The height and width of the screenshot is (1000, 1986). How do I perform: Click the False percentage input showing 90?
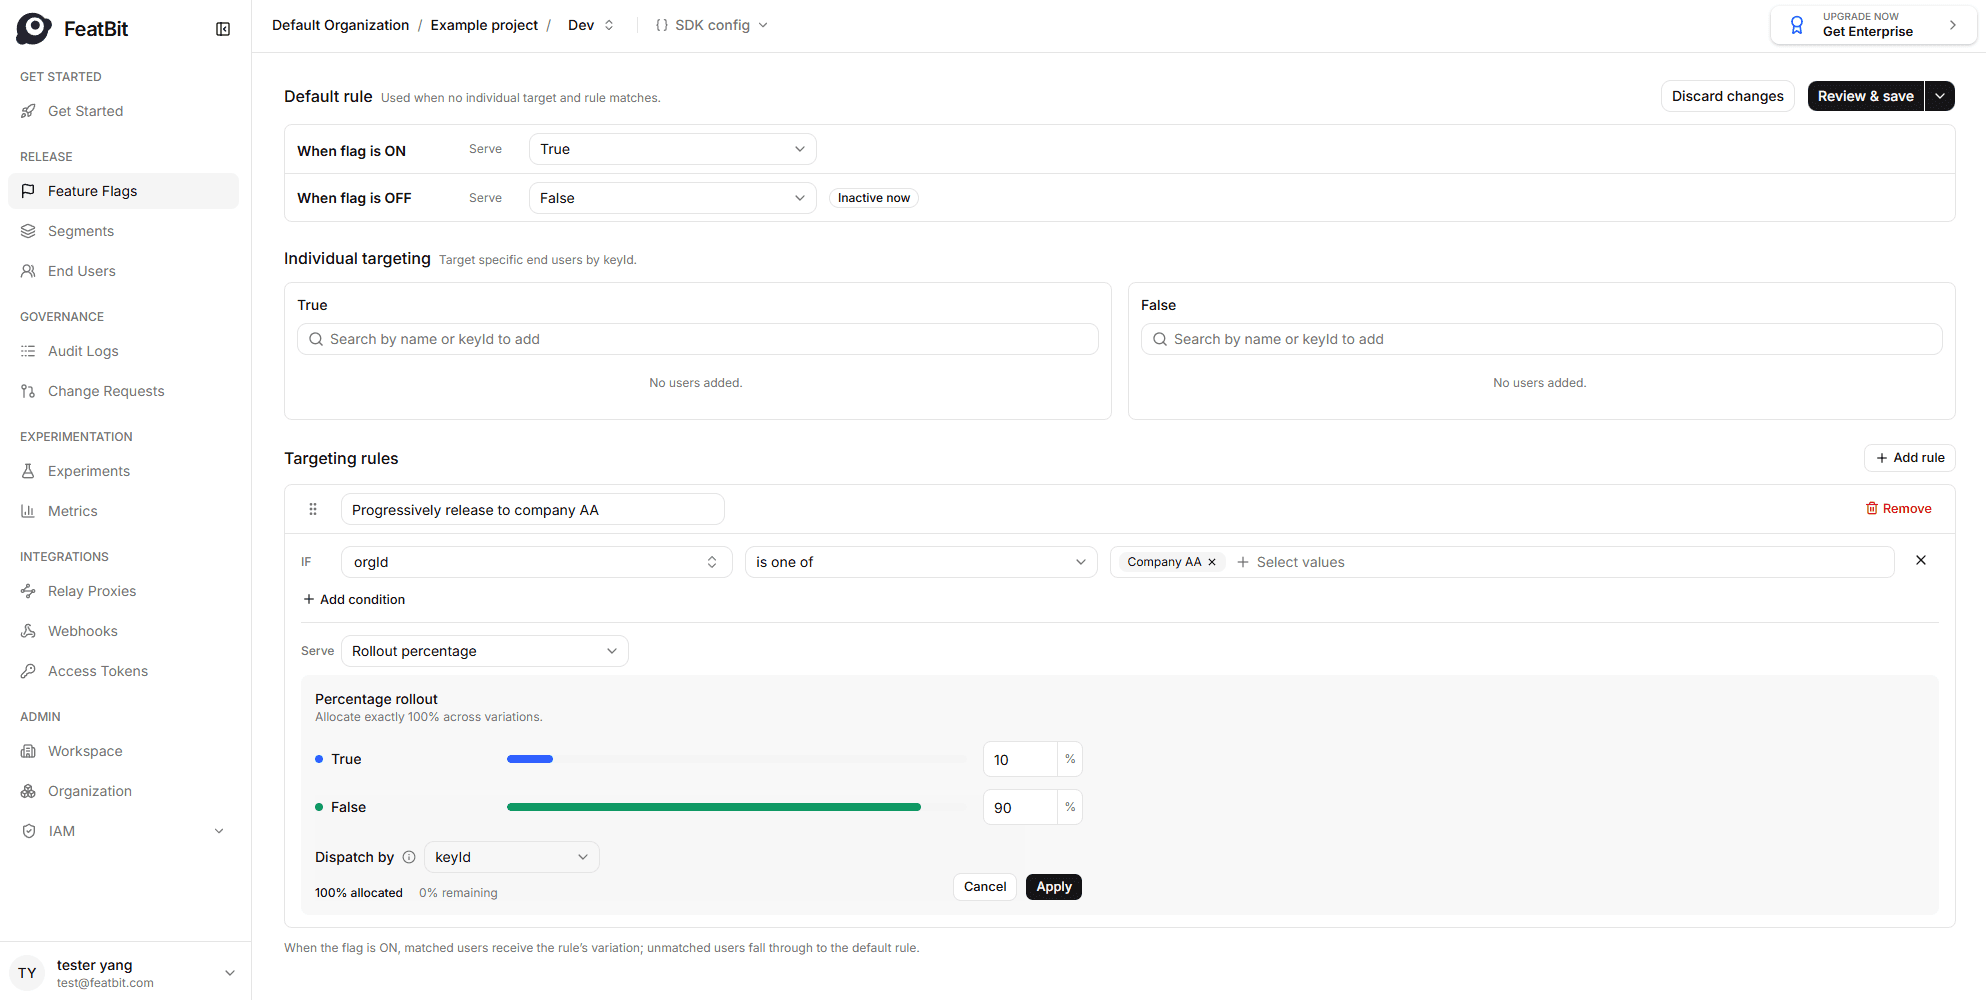pos(1020,807)
